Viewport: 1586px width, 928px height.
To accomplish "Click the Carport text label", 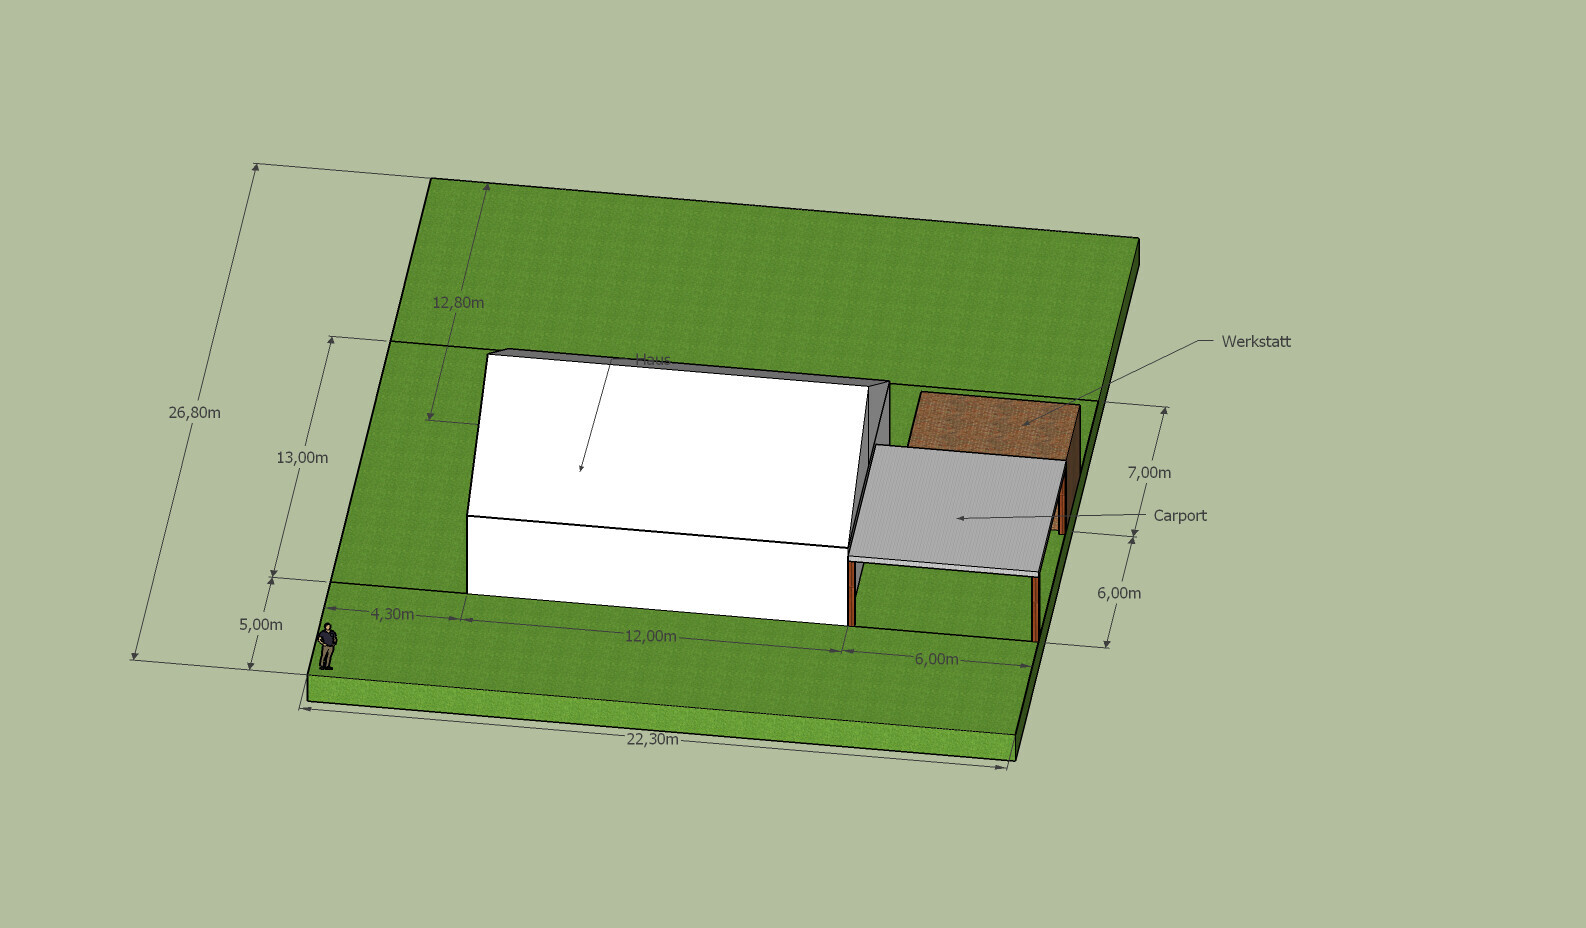I will (1179, 516).
